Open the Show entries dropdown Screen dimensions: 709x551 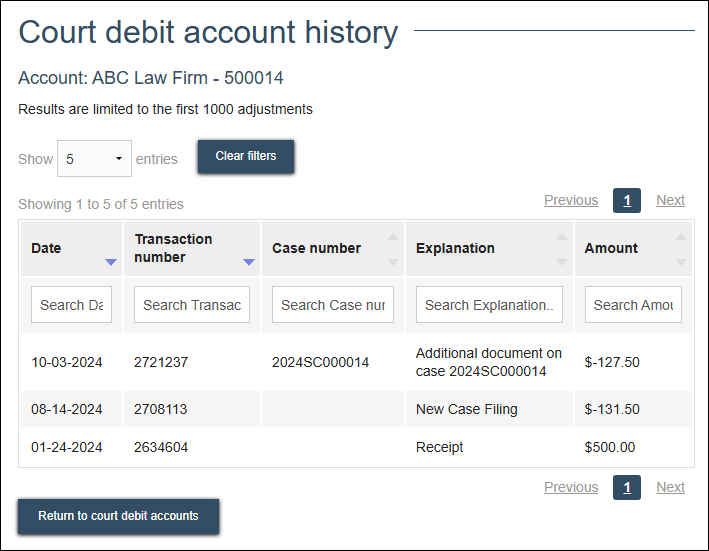pos(94,159)
